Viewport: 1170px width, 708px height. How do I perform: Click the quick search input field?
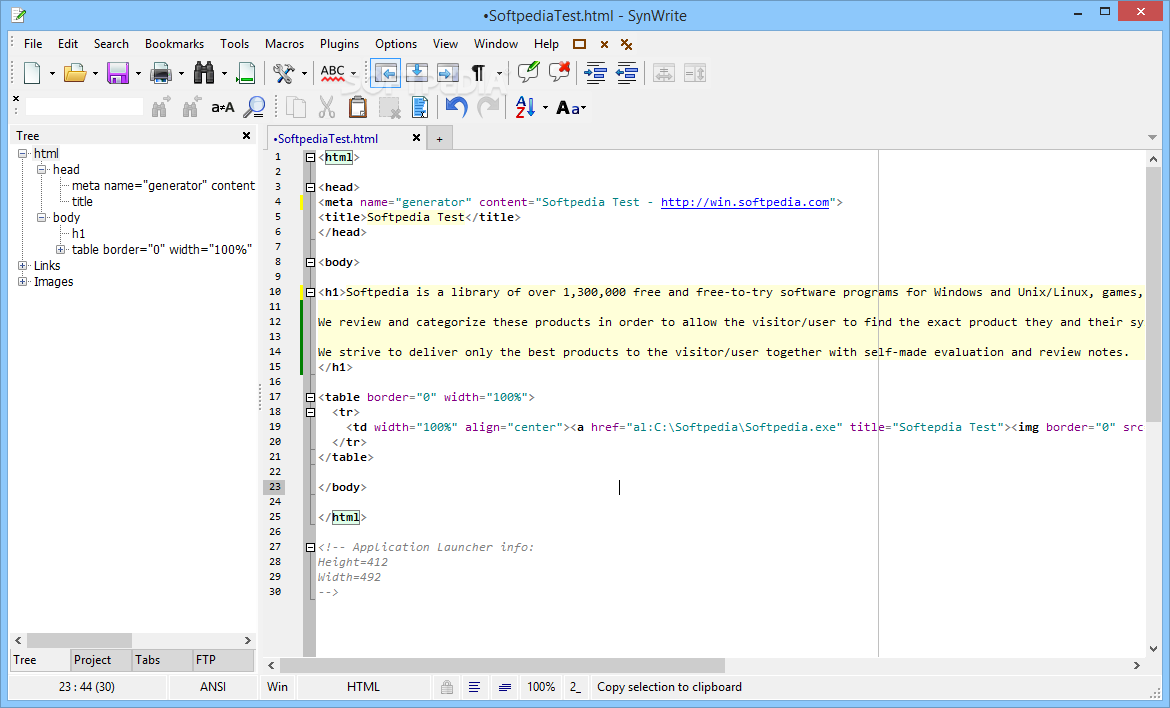coord(84,107)
